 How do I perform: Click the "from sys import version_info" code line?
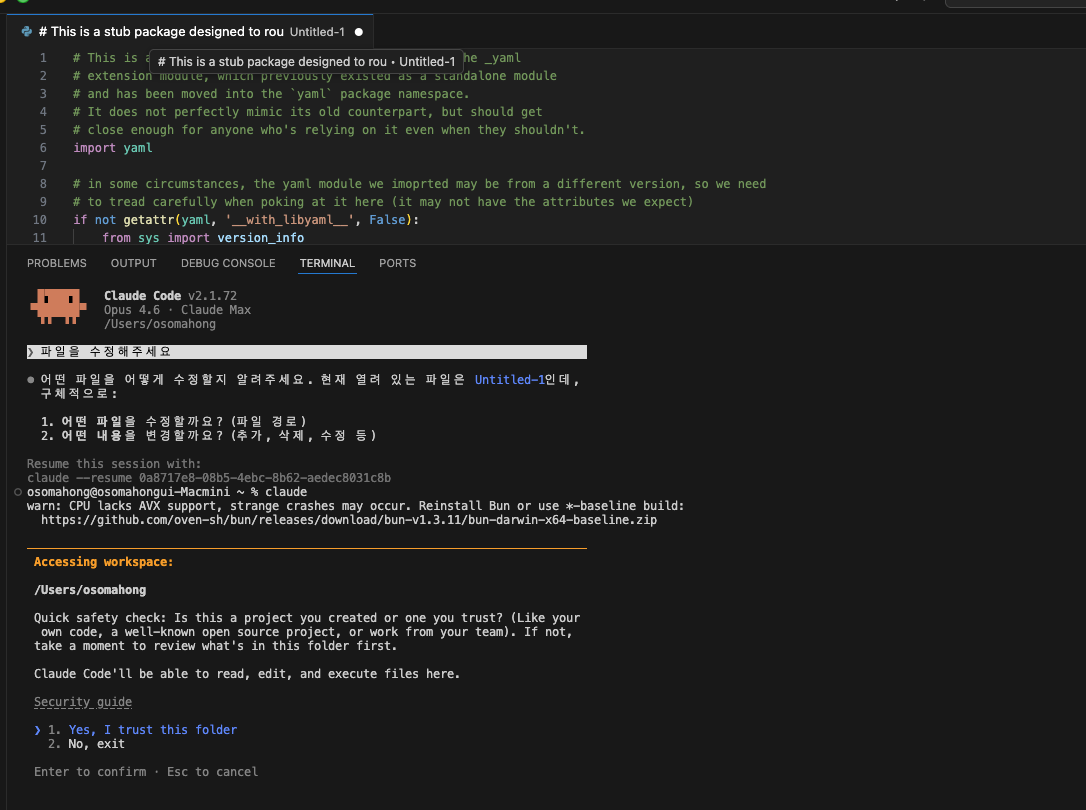pyautogui.click(x=203, y=238)
